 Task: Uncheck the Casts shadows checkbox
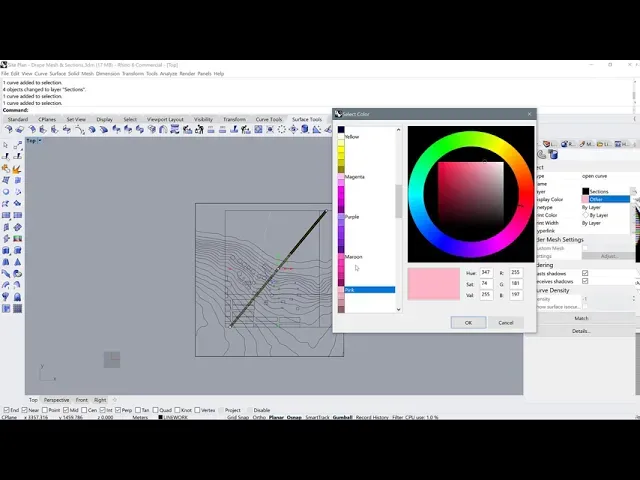click(585, 273)
